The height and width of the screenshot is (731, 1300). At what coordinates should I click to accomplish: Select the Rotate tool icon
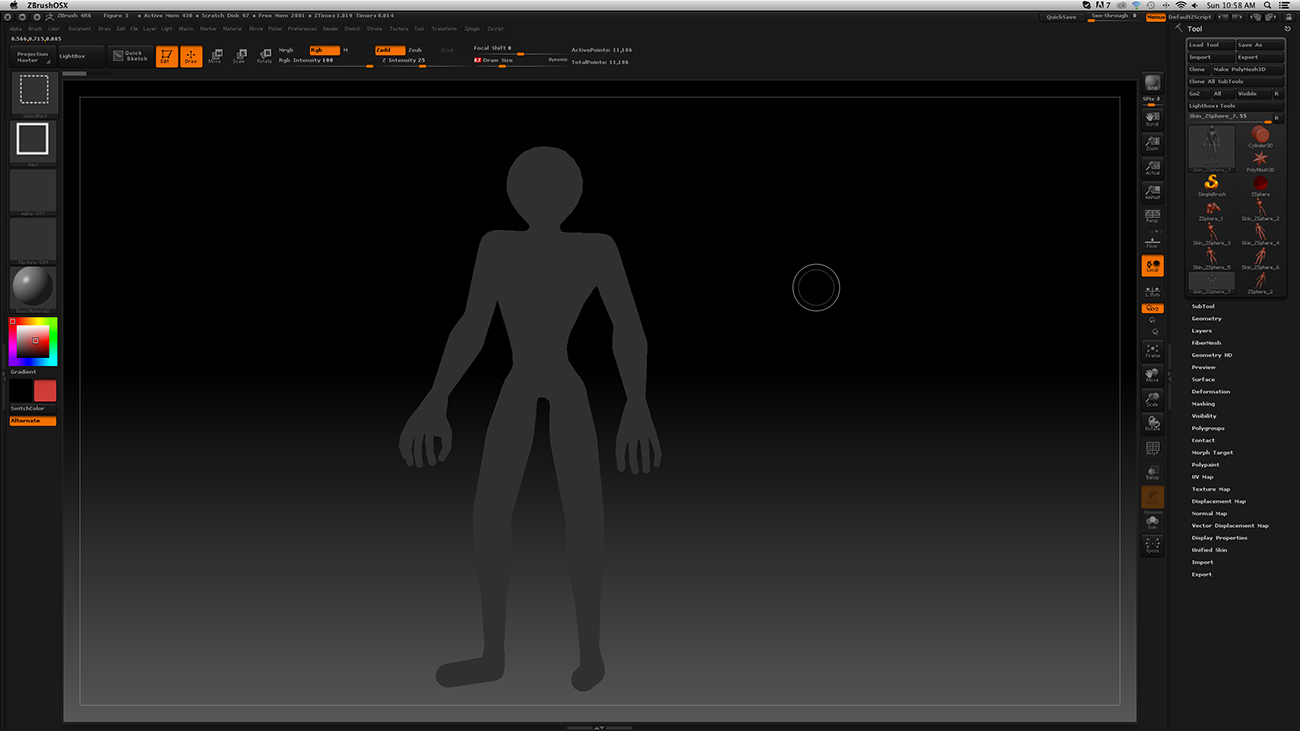click(x=265, y=55)
